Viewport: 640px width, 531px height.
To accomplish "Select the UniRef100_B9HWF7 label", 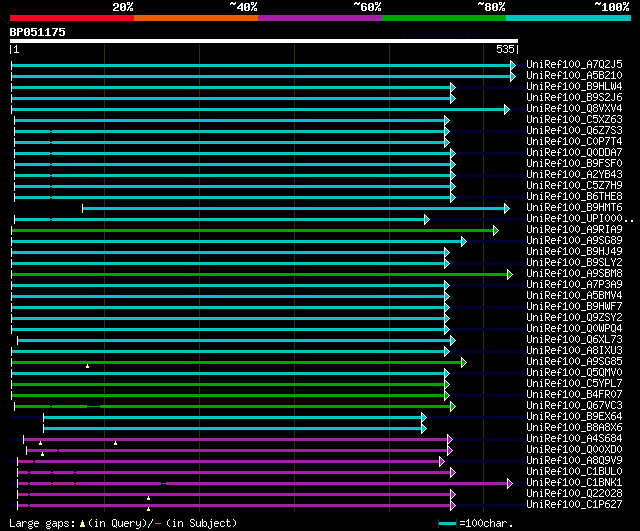I will (574, 307).
